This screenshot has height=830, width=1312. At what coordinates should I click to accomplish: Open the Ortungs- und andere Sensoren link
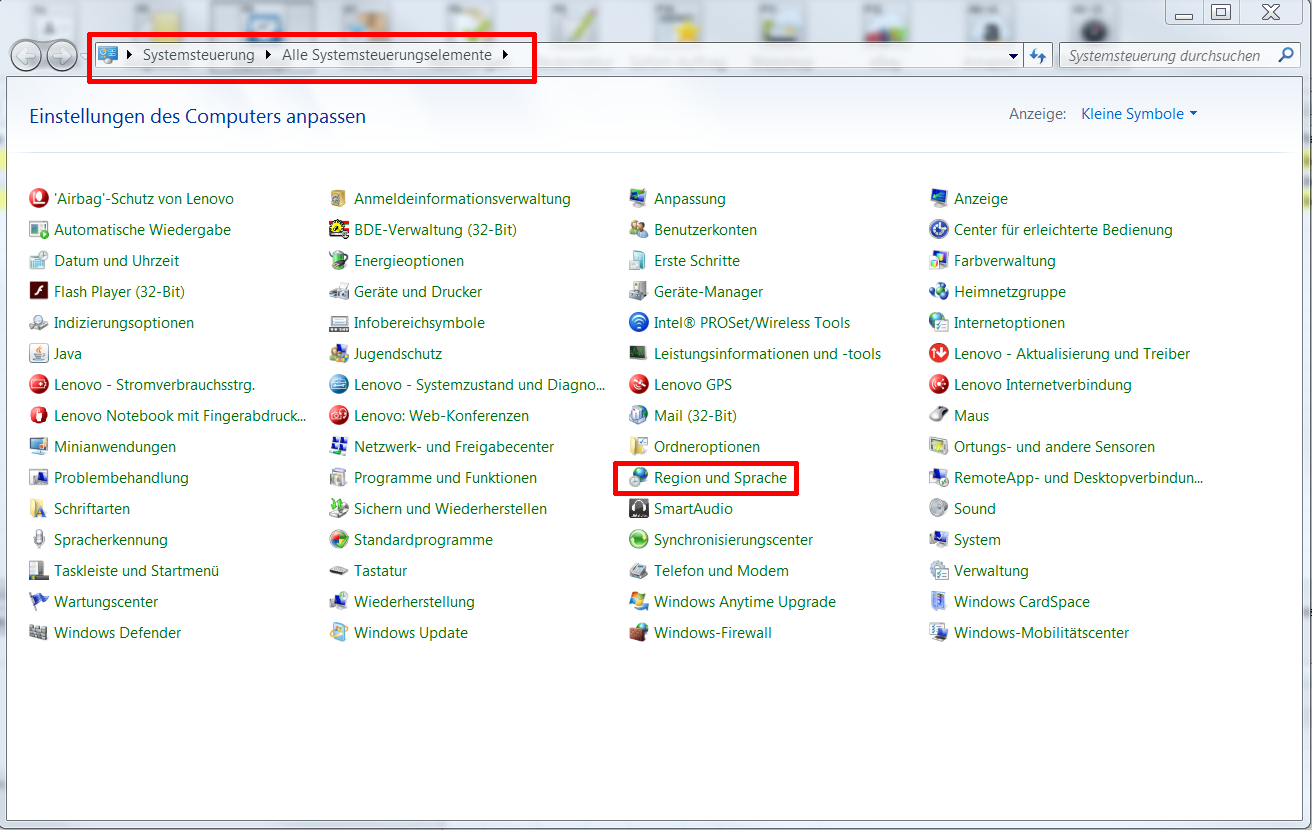pyautogui.click(x=1054, y=446)
